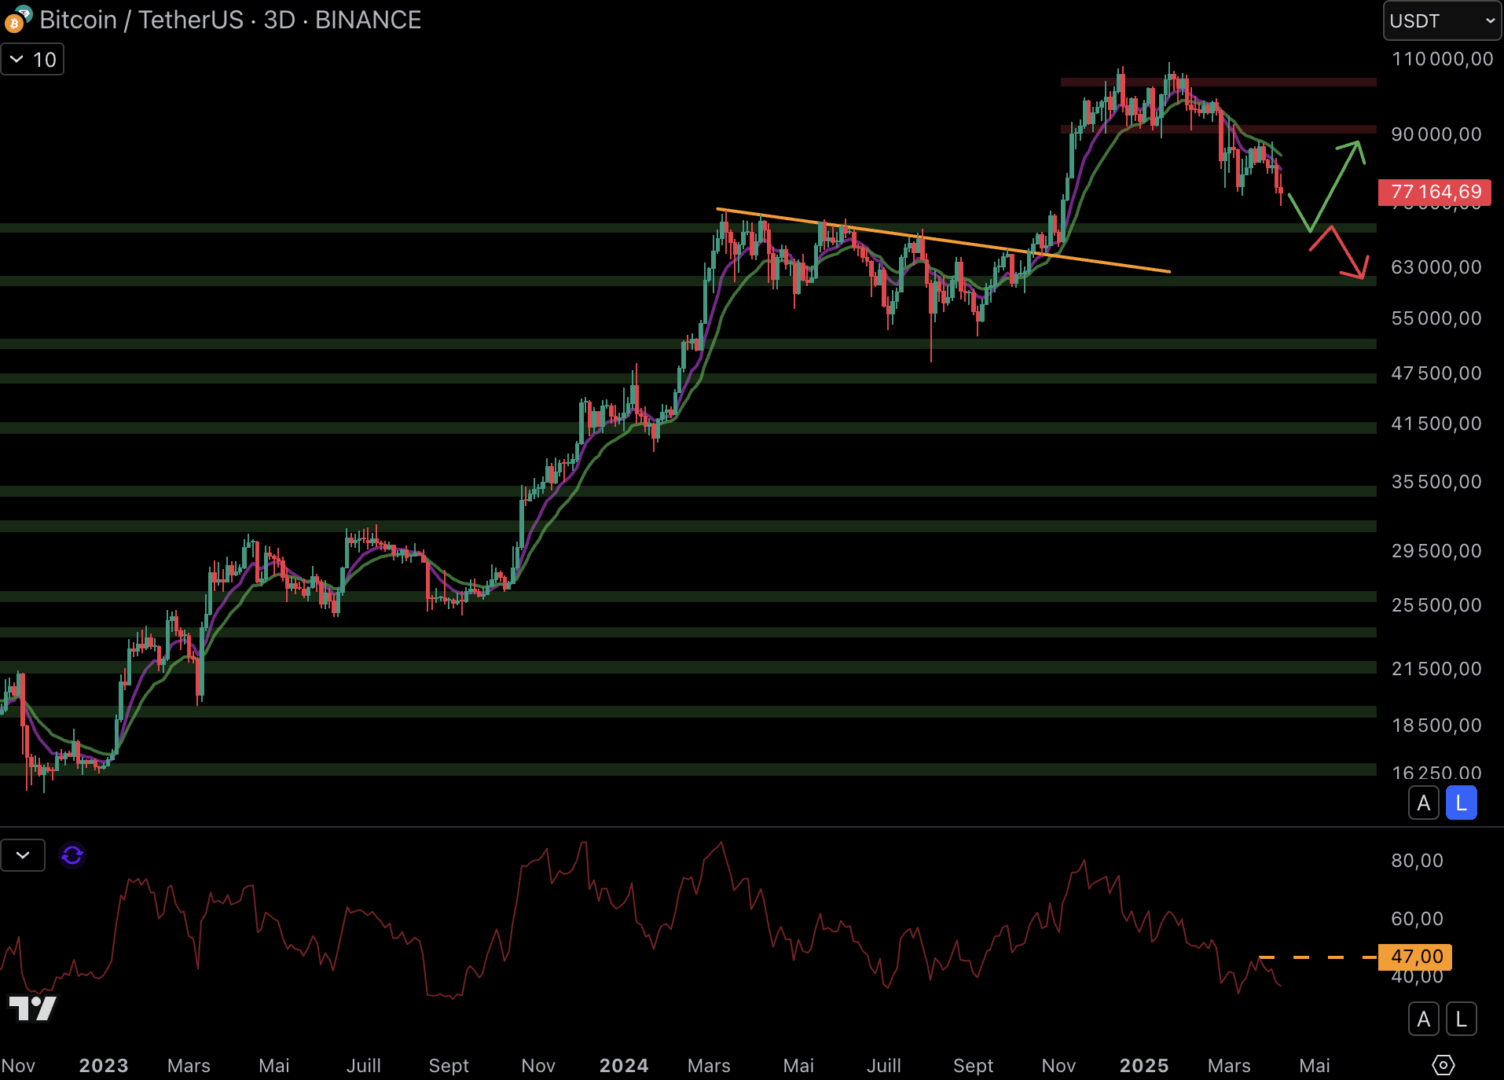Click the Juill label between 2023 and 2024

[363, 1066]
